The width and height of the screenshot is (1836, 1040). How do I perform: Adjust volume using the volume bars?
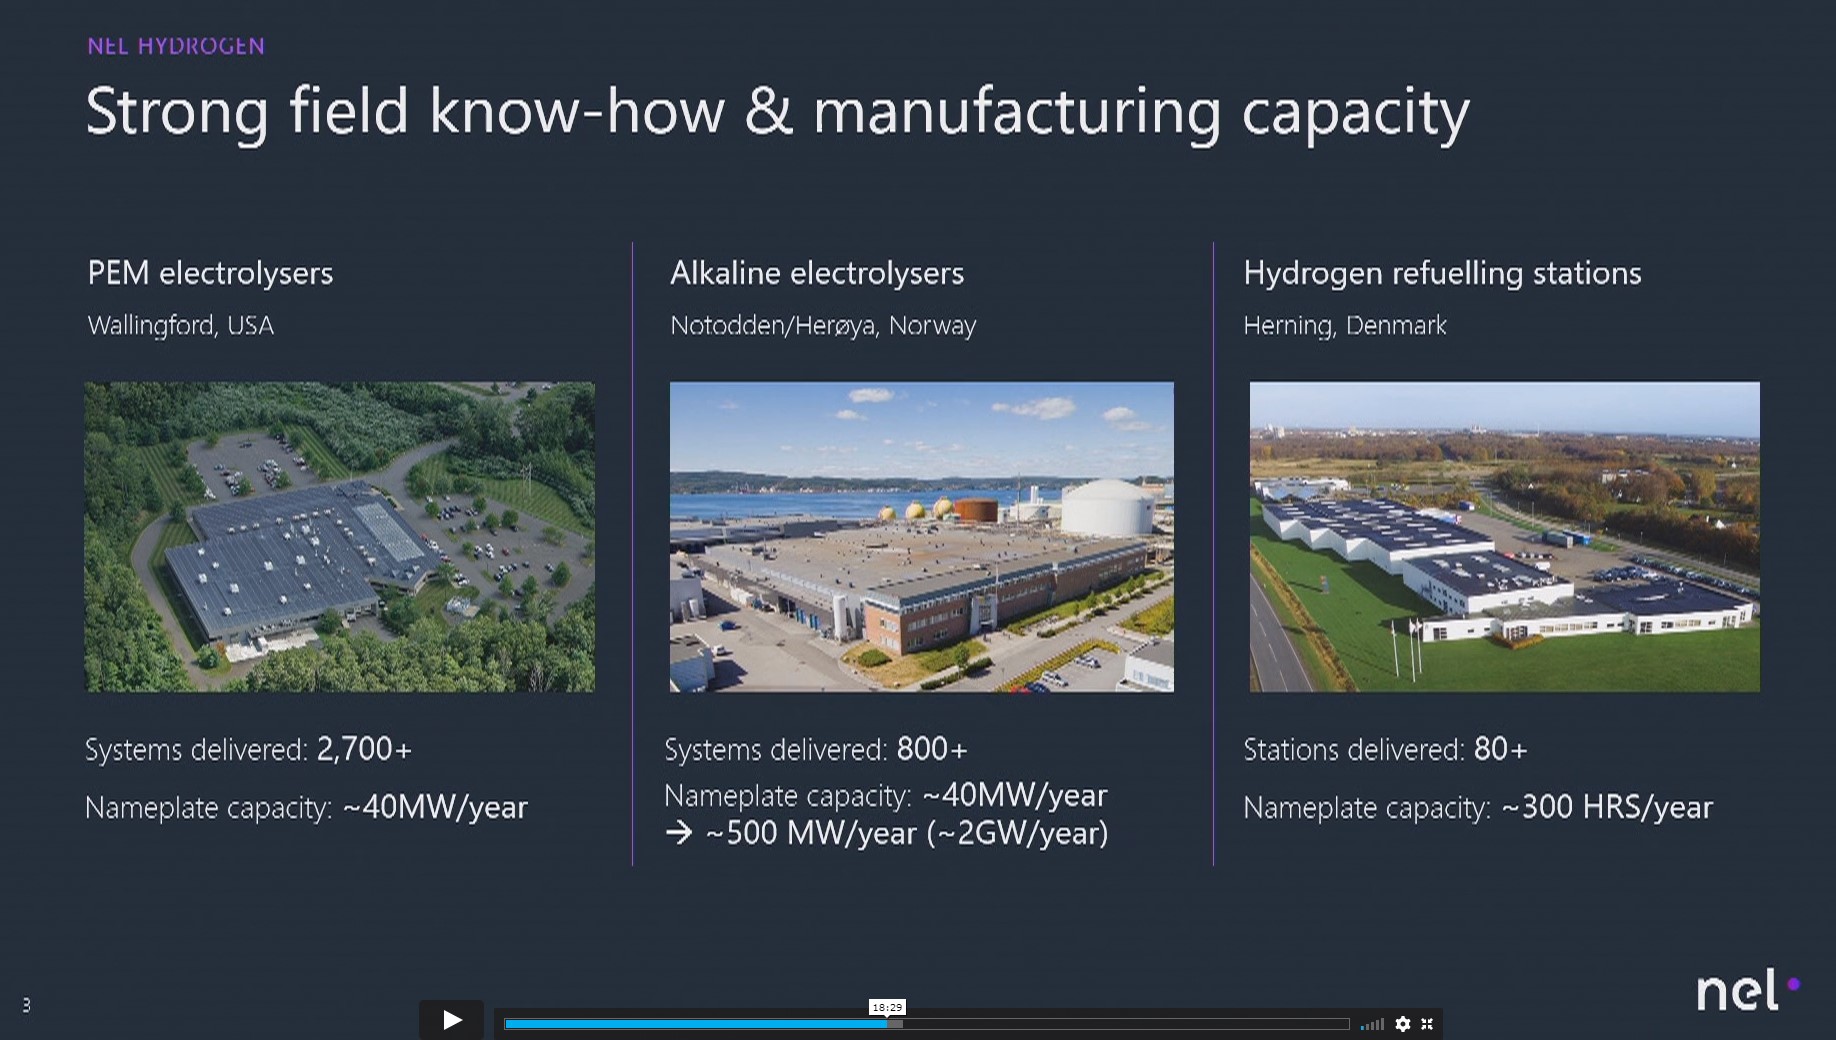coord(1372,1024)
